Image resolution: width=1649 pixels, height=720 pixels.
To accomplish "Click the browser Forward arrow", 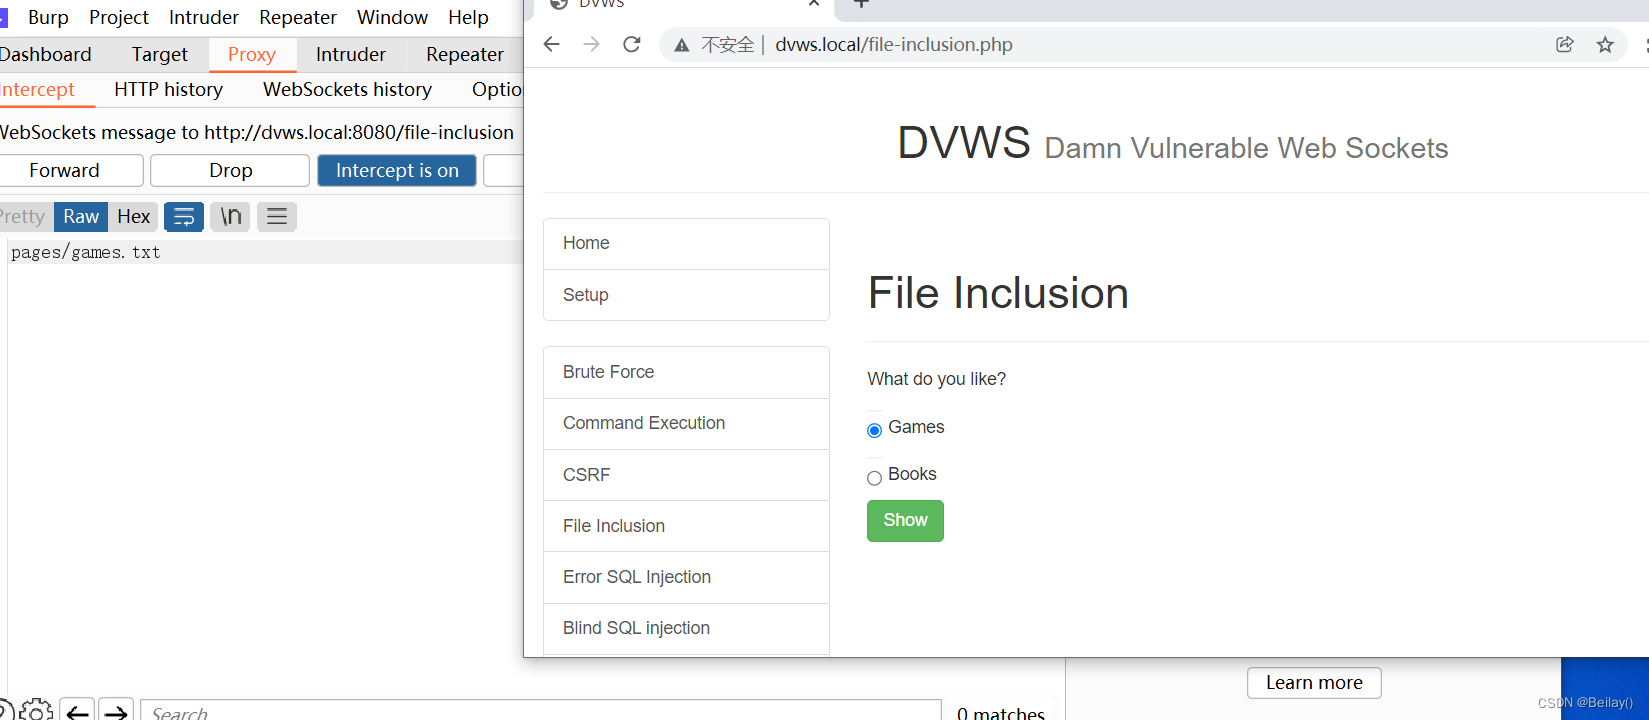I will click(592, 44).
